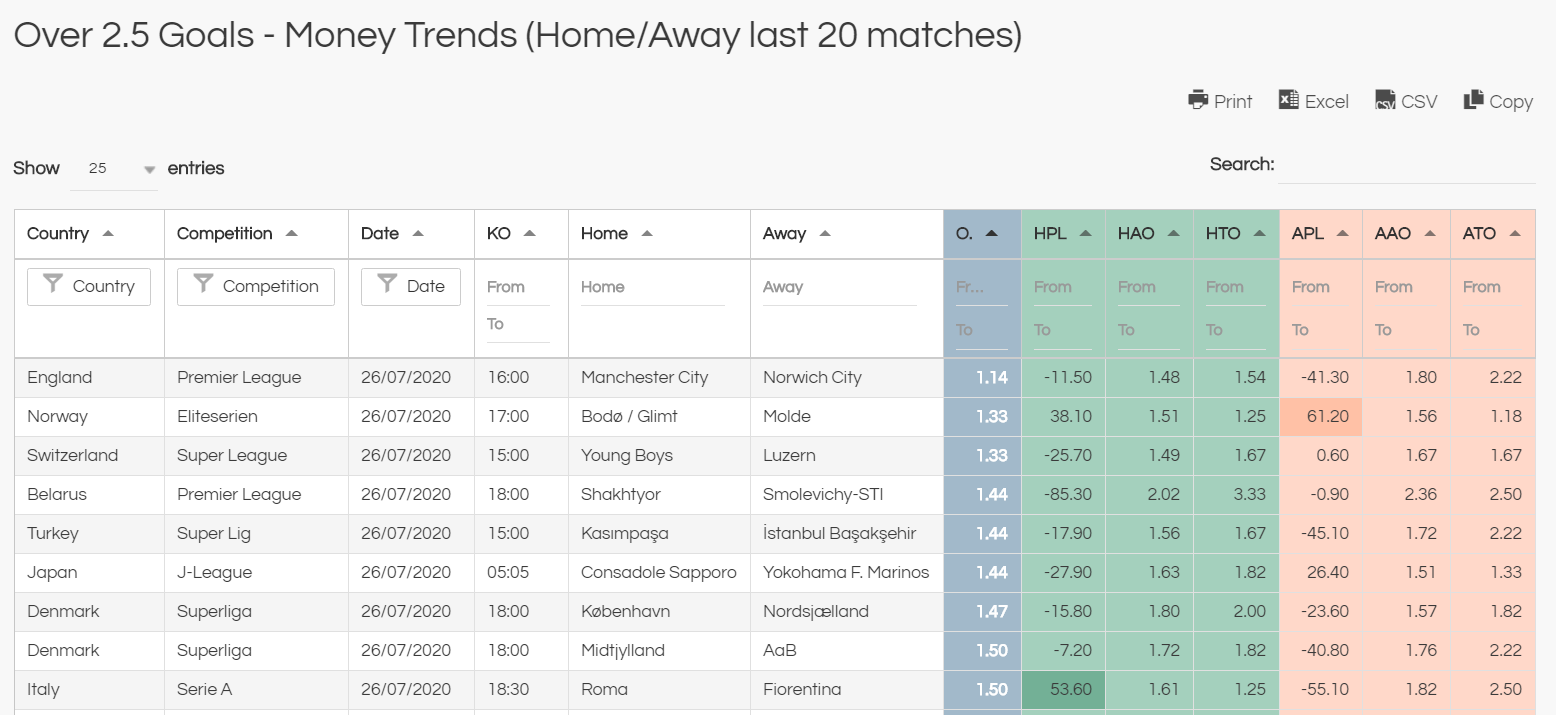The image size is (1556, 715).
Task: Click the Copy documents icon
Action: coord(1473,100)
